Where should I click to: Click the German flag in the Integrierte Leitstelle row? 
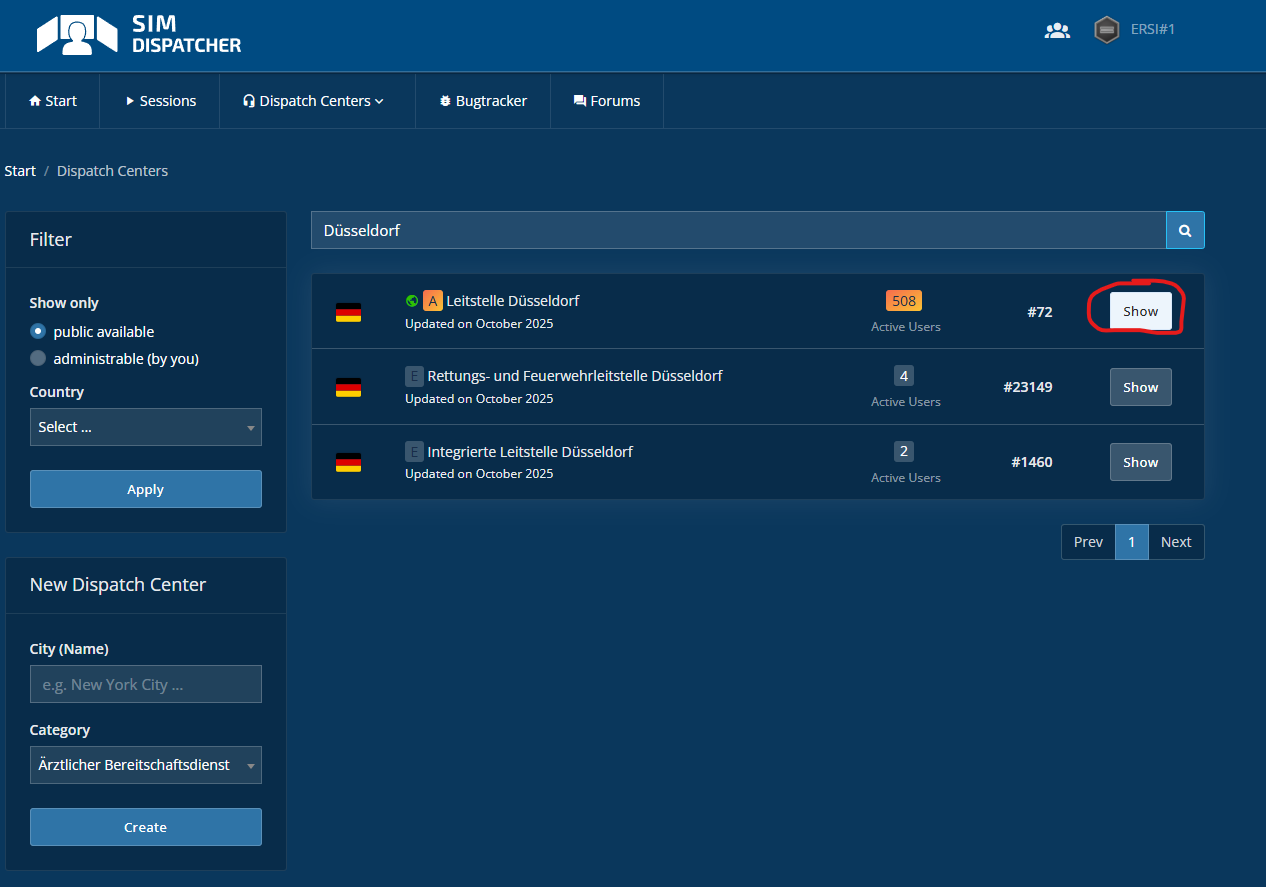(x=348, y=463)
